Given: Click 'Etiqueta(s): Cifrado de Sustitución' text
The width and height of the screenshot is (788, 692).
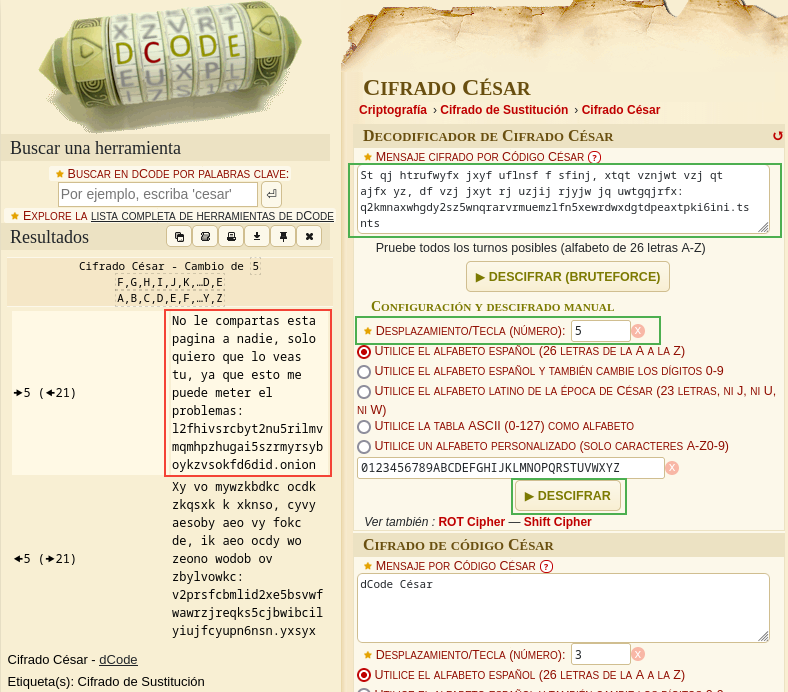Looking at the screenshot, I should (x=106, y=681).
